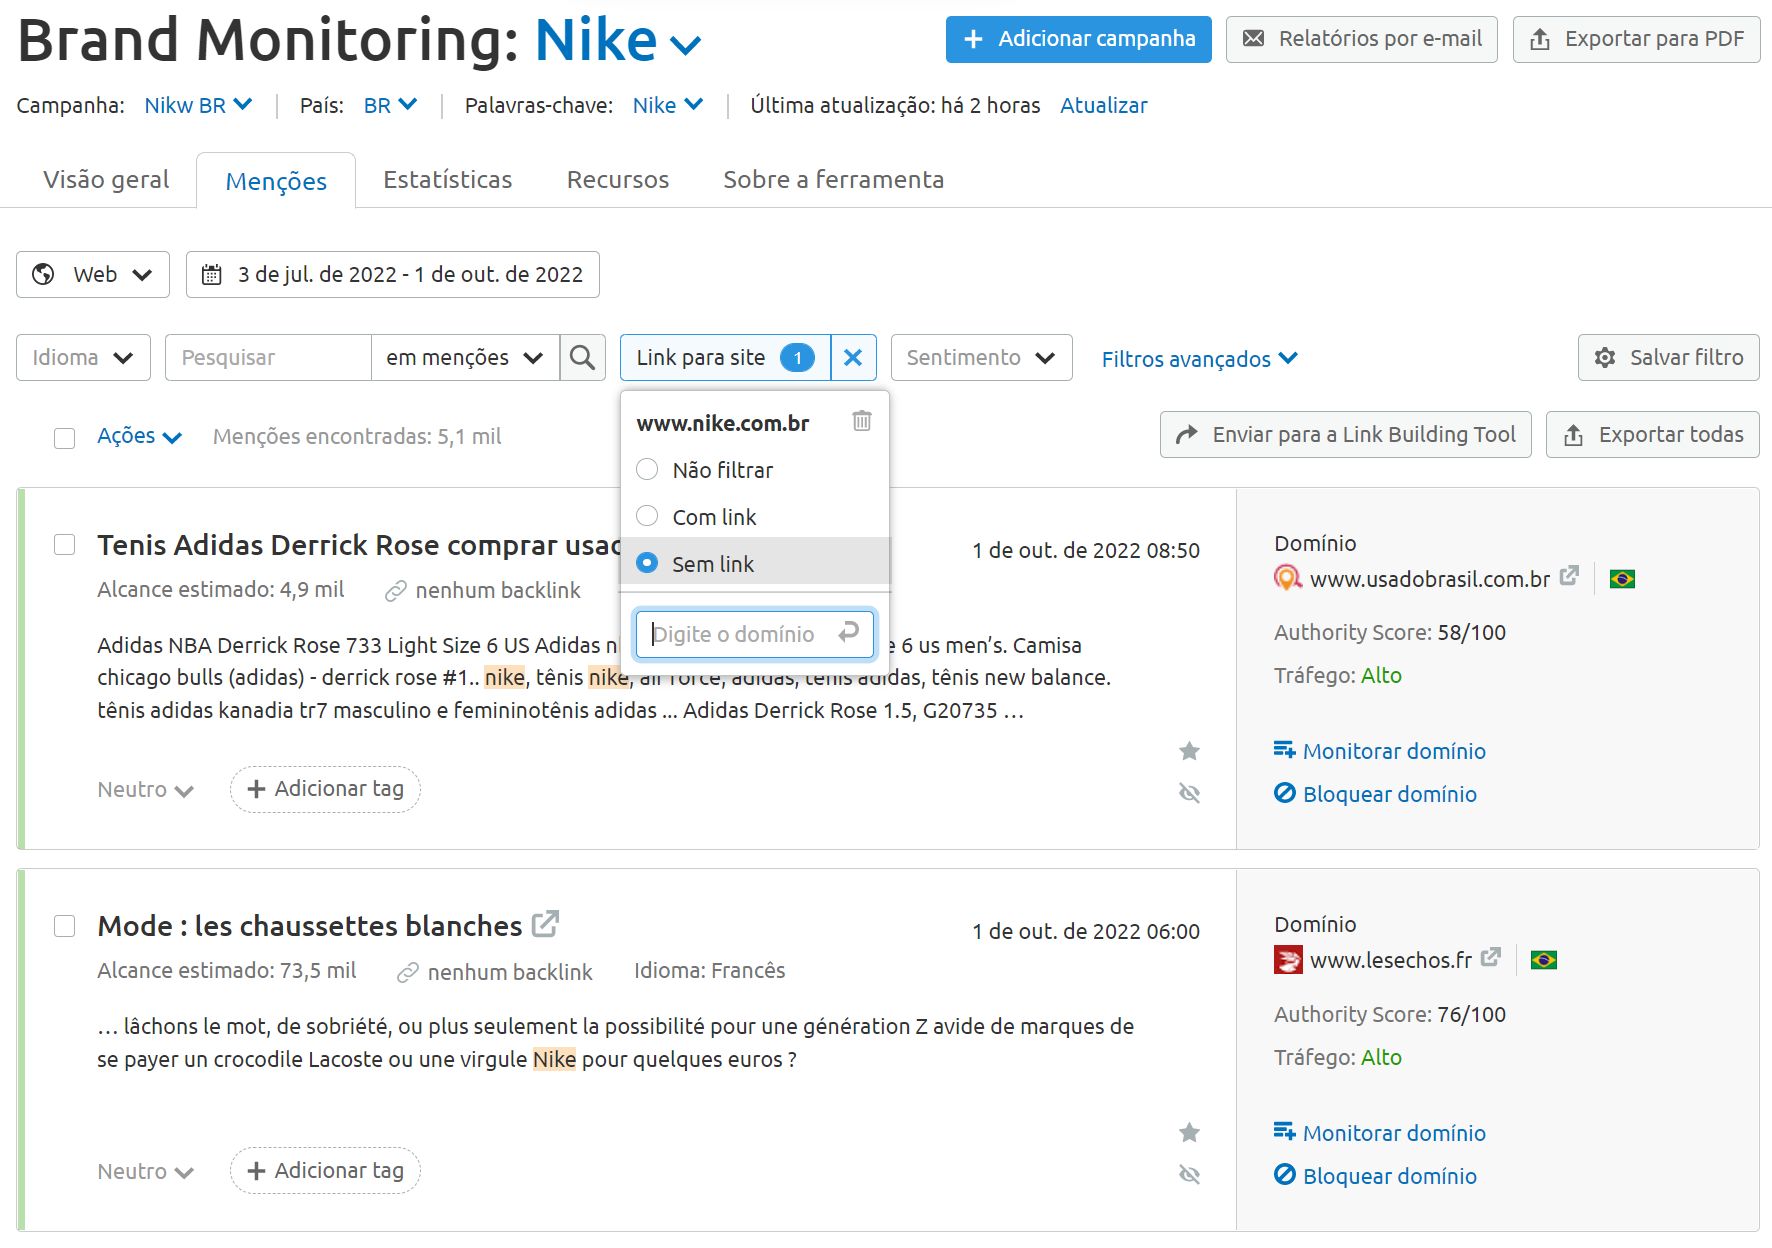
Task: Expand the Sentimento filter dropdown
Action: pyautogui.click(x=981, y=358)
